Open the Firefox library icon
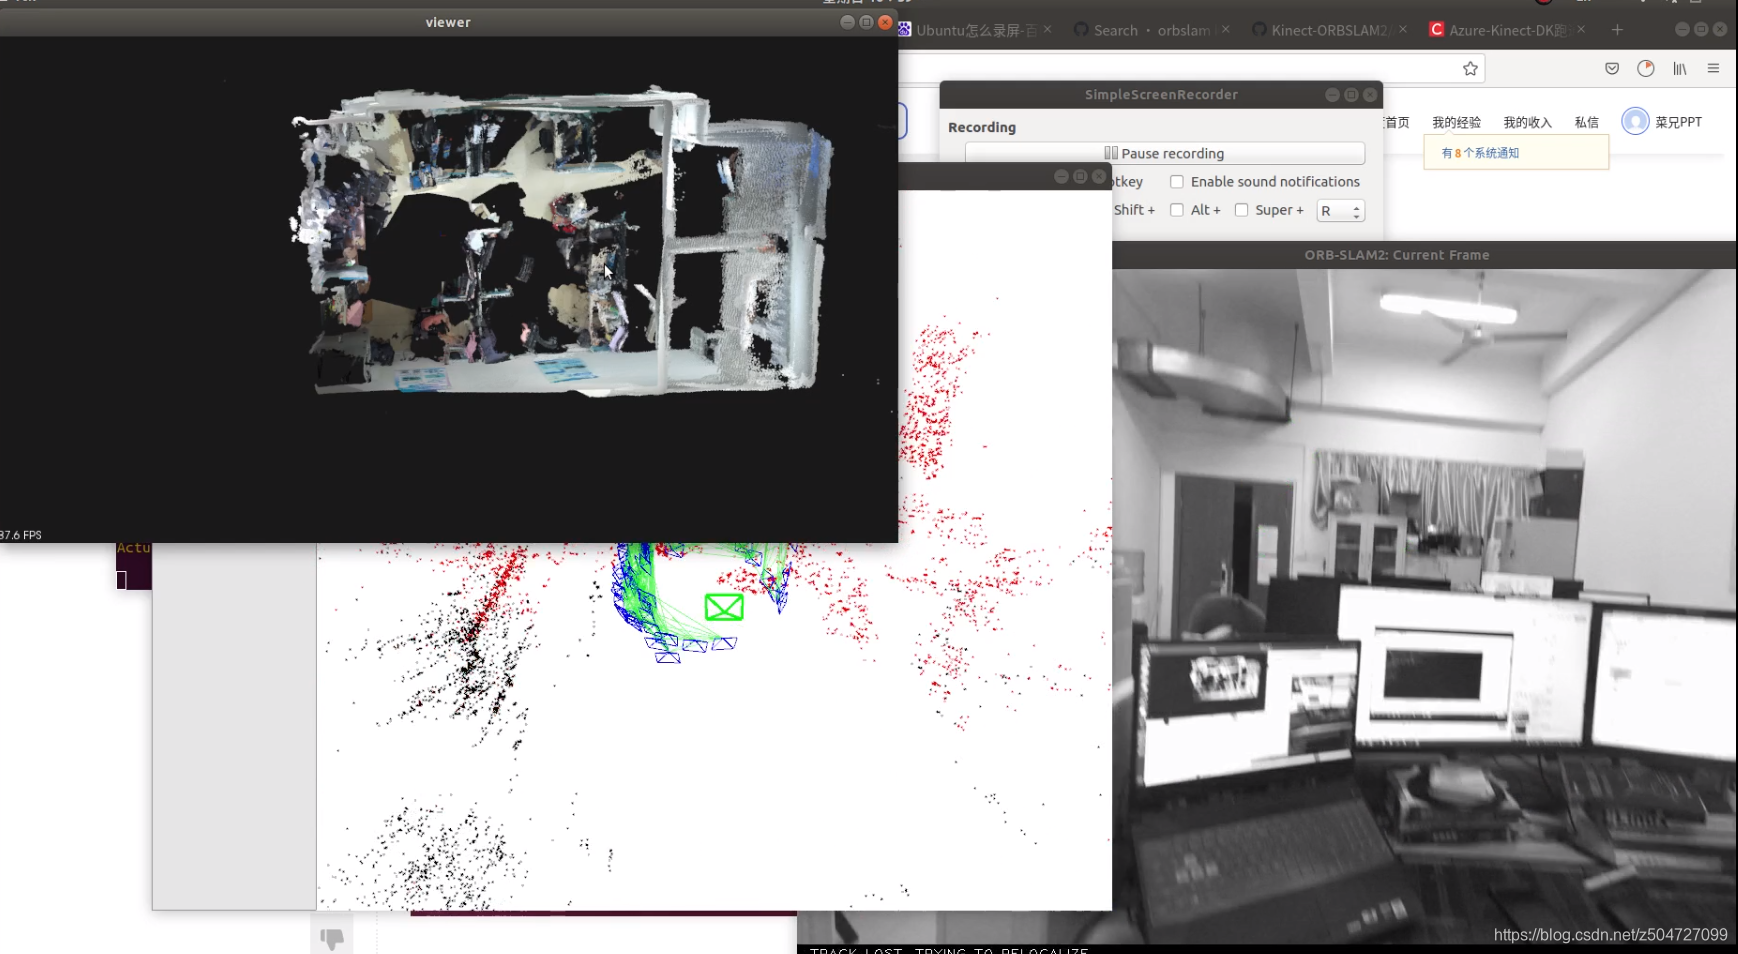 pos(1680,68)
